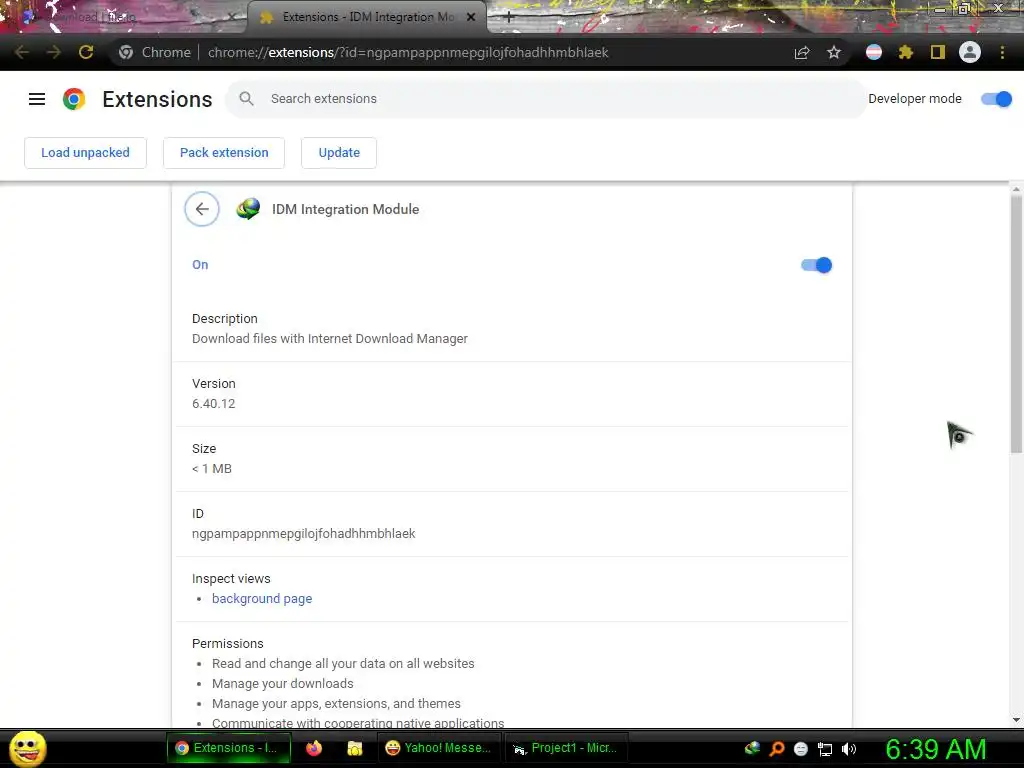The image size is (1024, 768).
Task: Click the orange magnifier tray icon
Action: coord(777,748)
